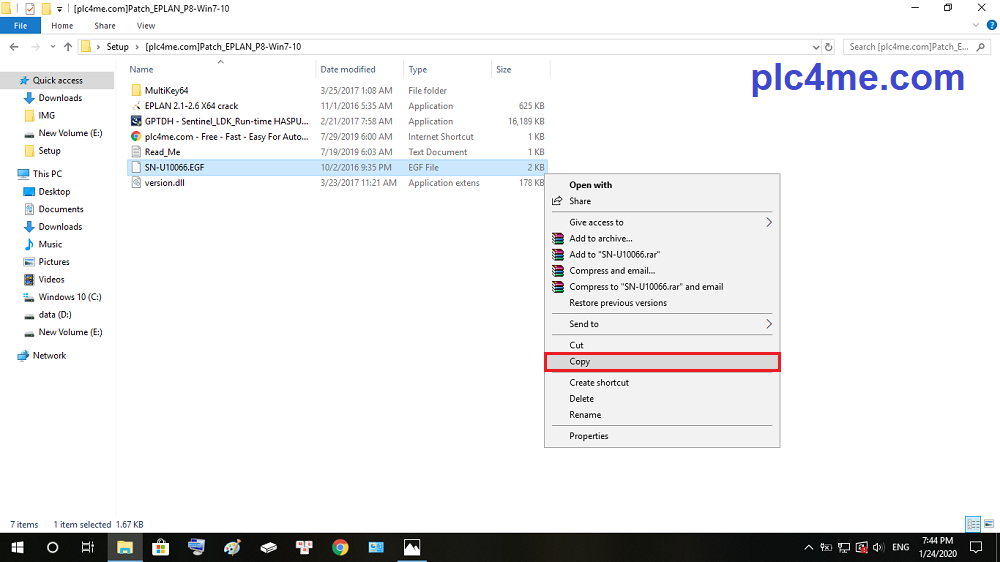Open the Windows Start menu

(x=17, y=547)
